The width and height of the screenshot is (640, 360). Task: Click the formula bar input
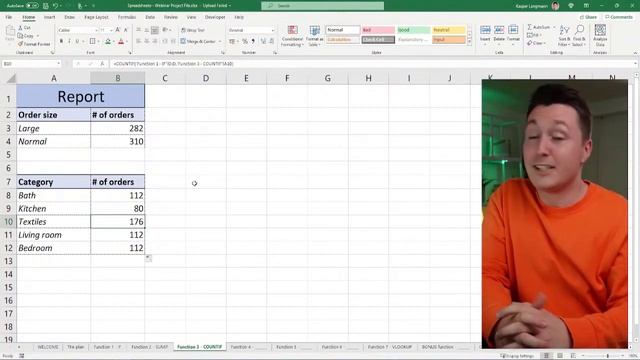click(x=371, y=64)
